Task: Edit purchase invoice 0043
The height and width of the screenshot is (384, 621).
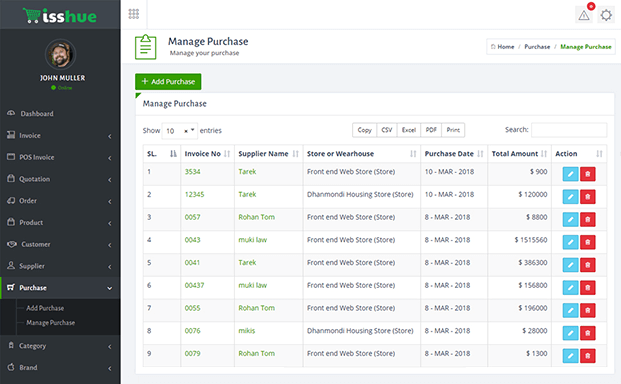Action: pos(570,242)
